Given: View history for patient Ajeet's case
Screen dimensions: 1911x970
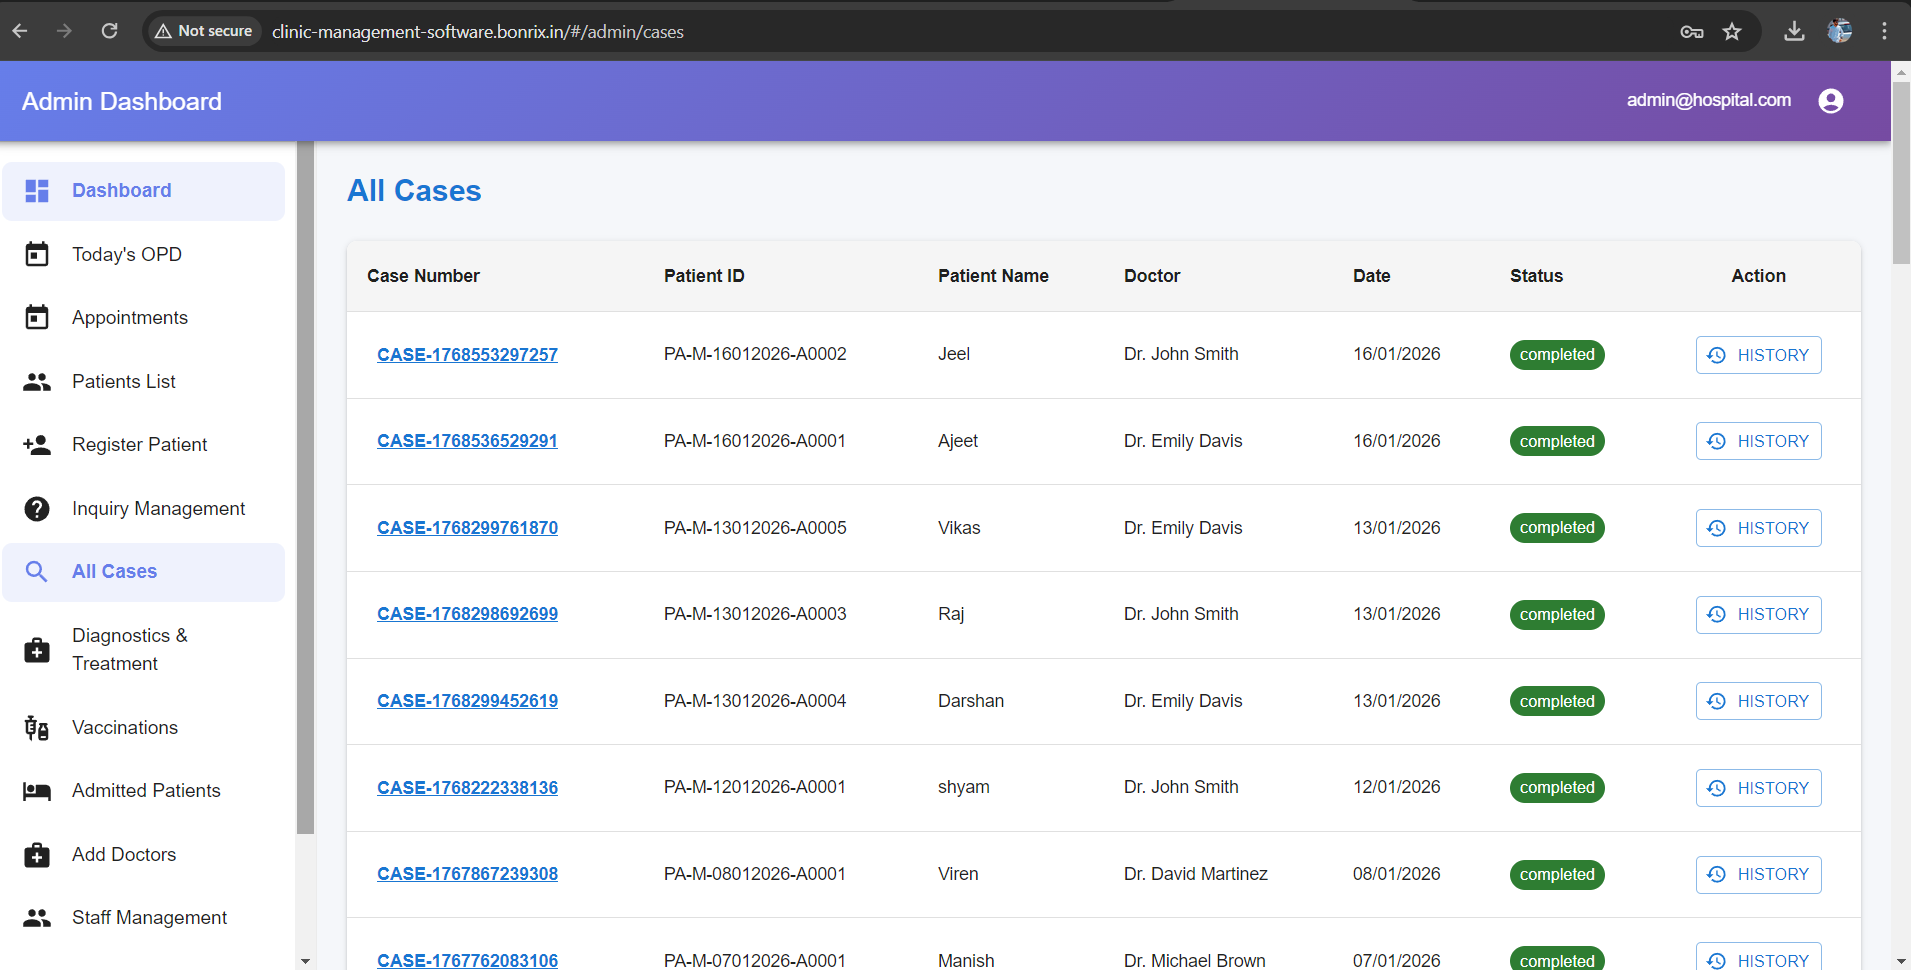Looking at the screenshot, I should [1758, 441].
